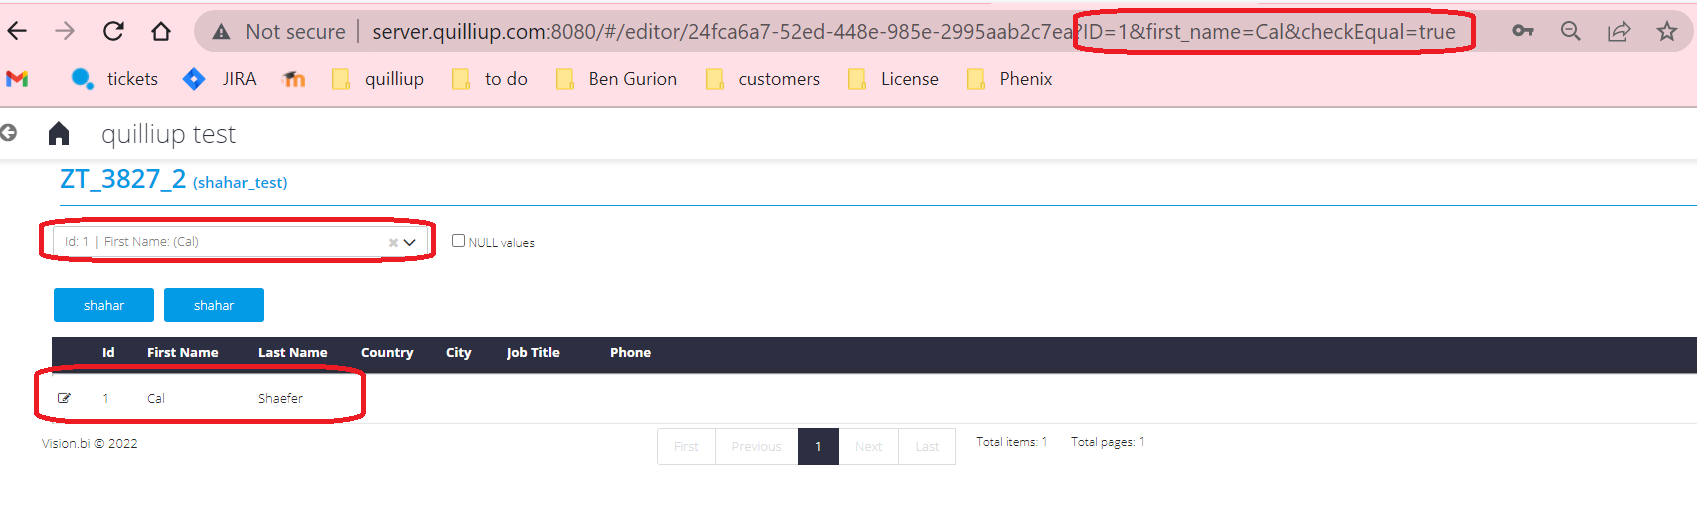Expand the Id / First Name filter dropdown

tap(409, 242)
